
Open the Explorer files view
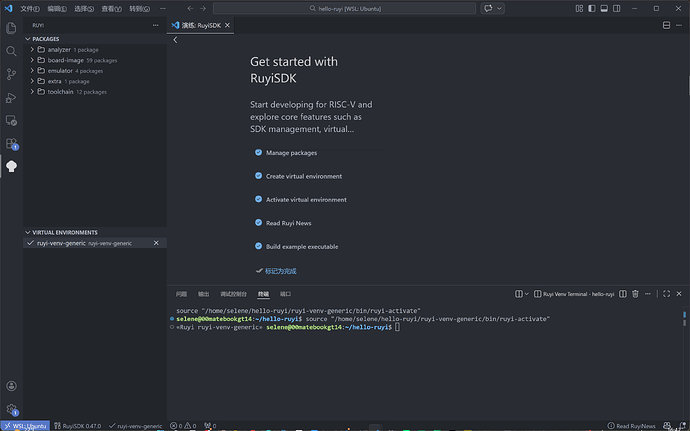pos(11,28)
